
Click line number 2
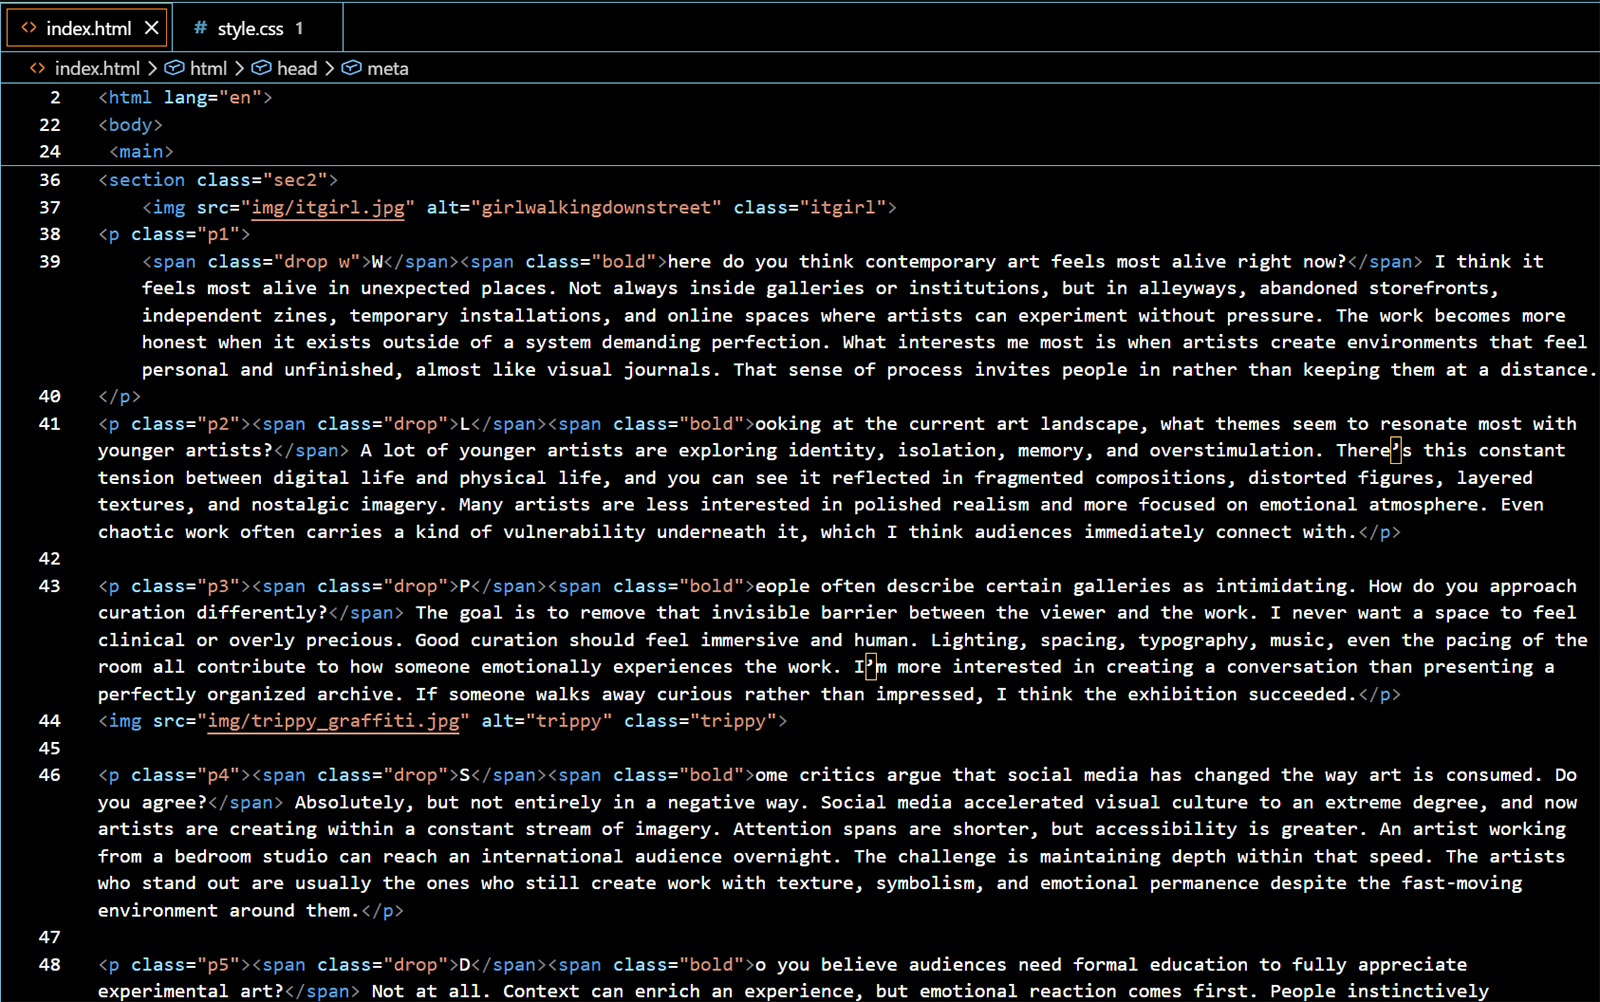point(55,98)
